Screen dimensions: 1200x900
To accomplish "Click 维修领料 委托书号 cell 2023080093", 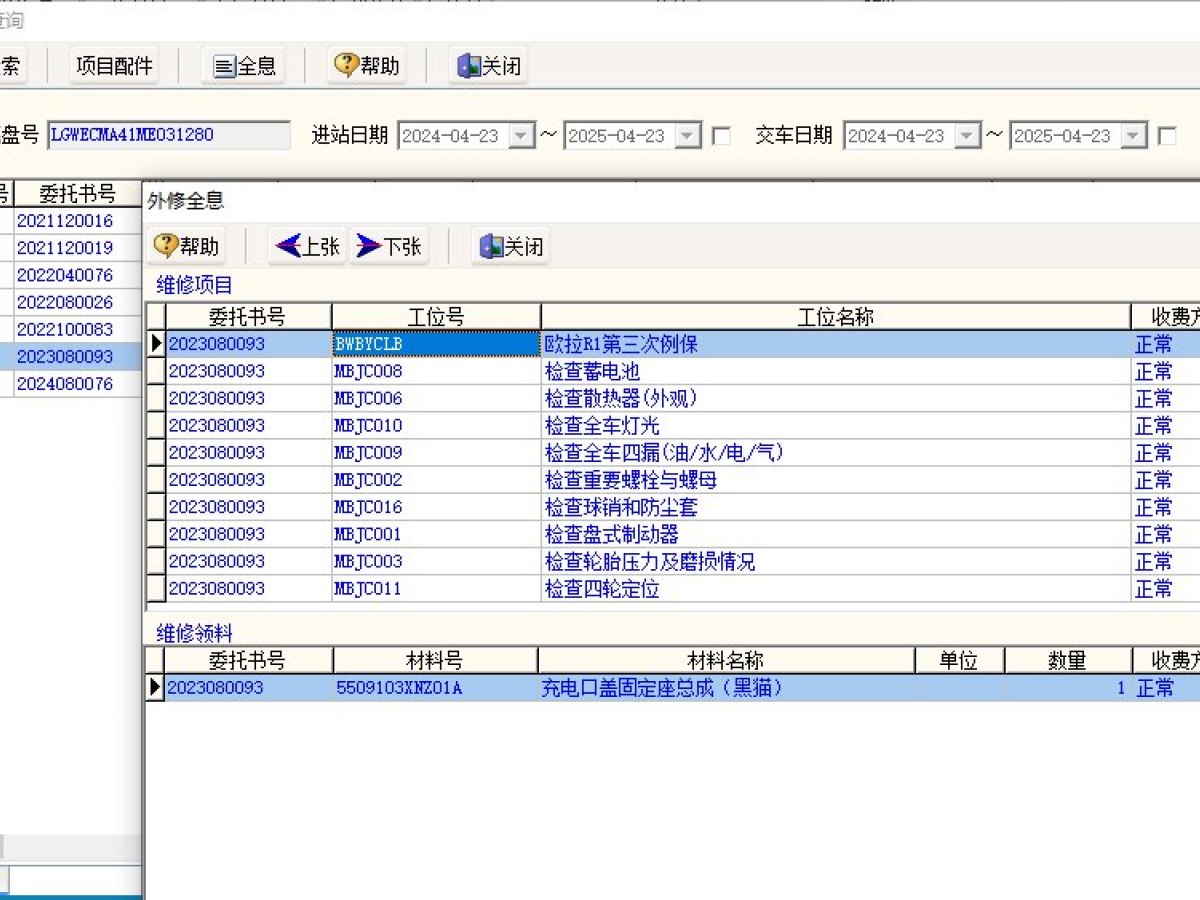I will [x=248, y=688].
